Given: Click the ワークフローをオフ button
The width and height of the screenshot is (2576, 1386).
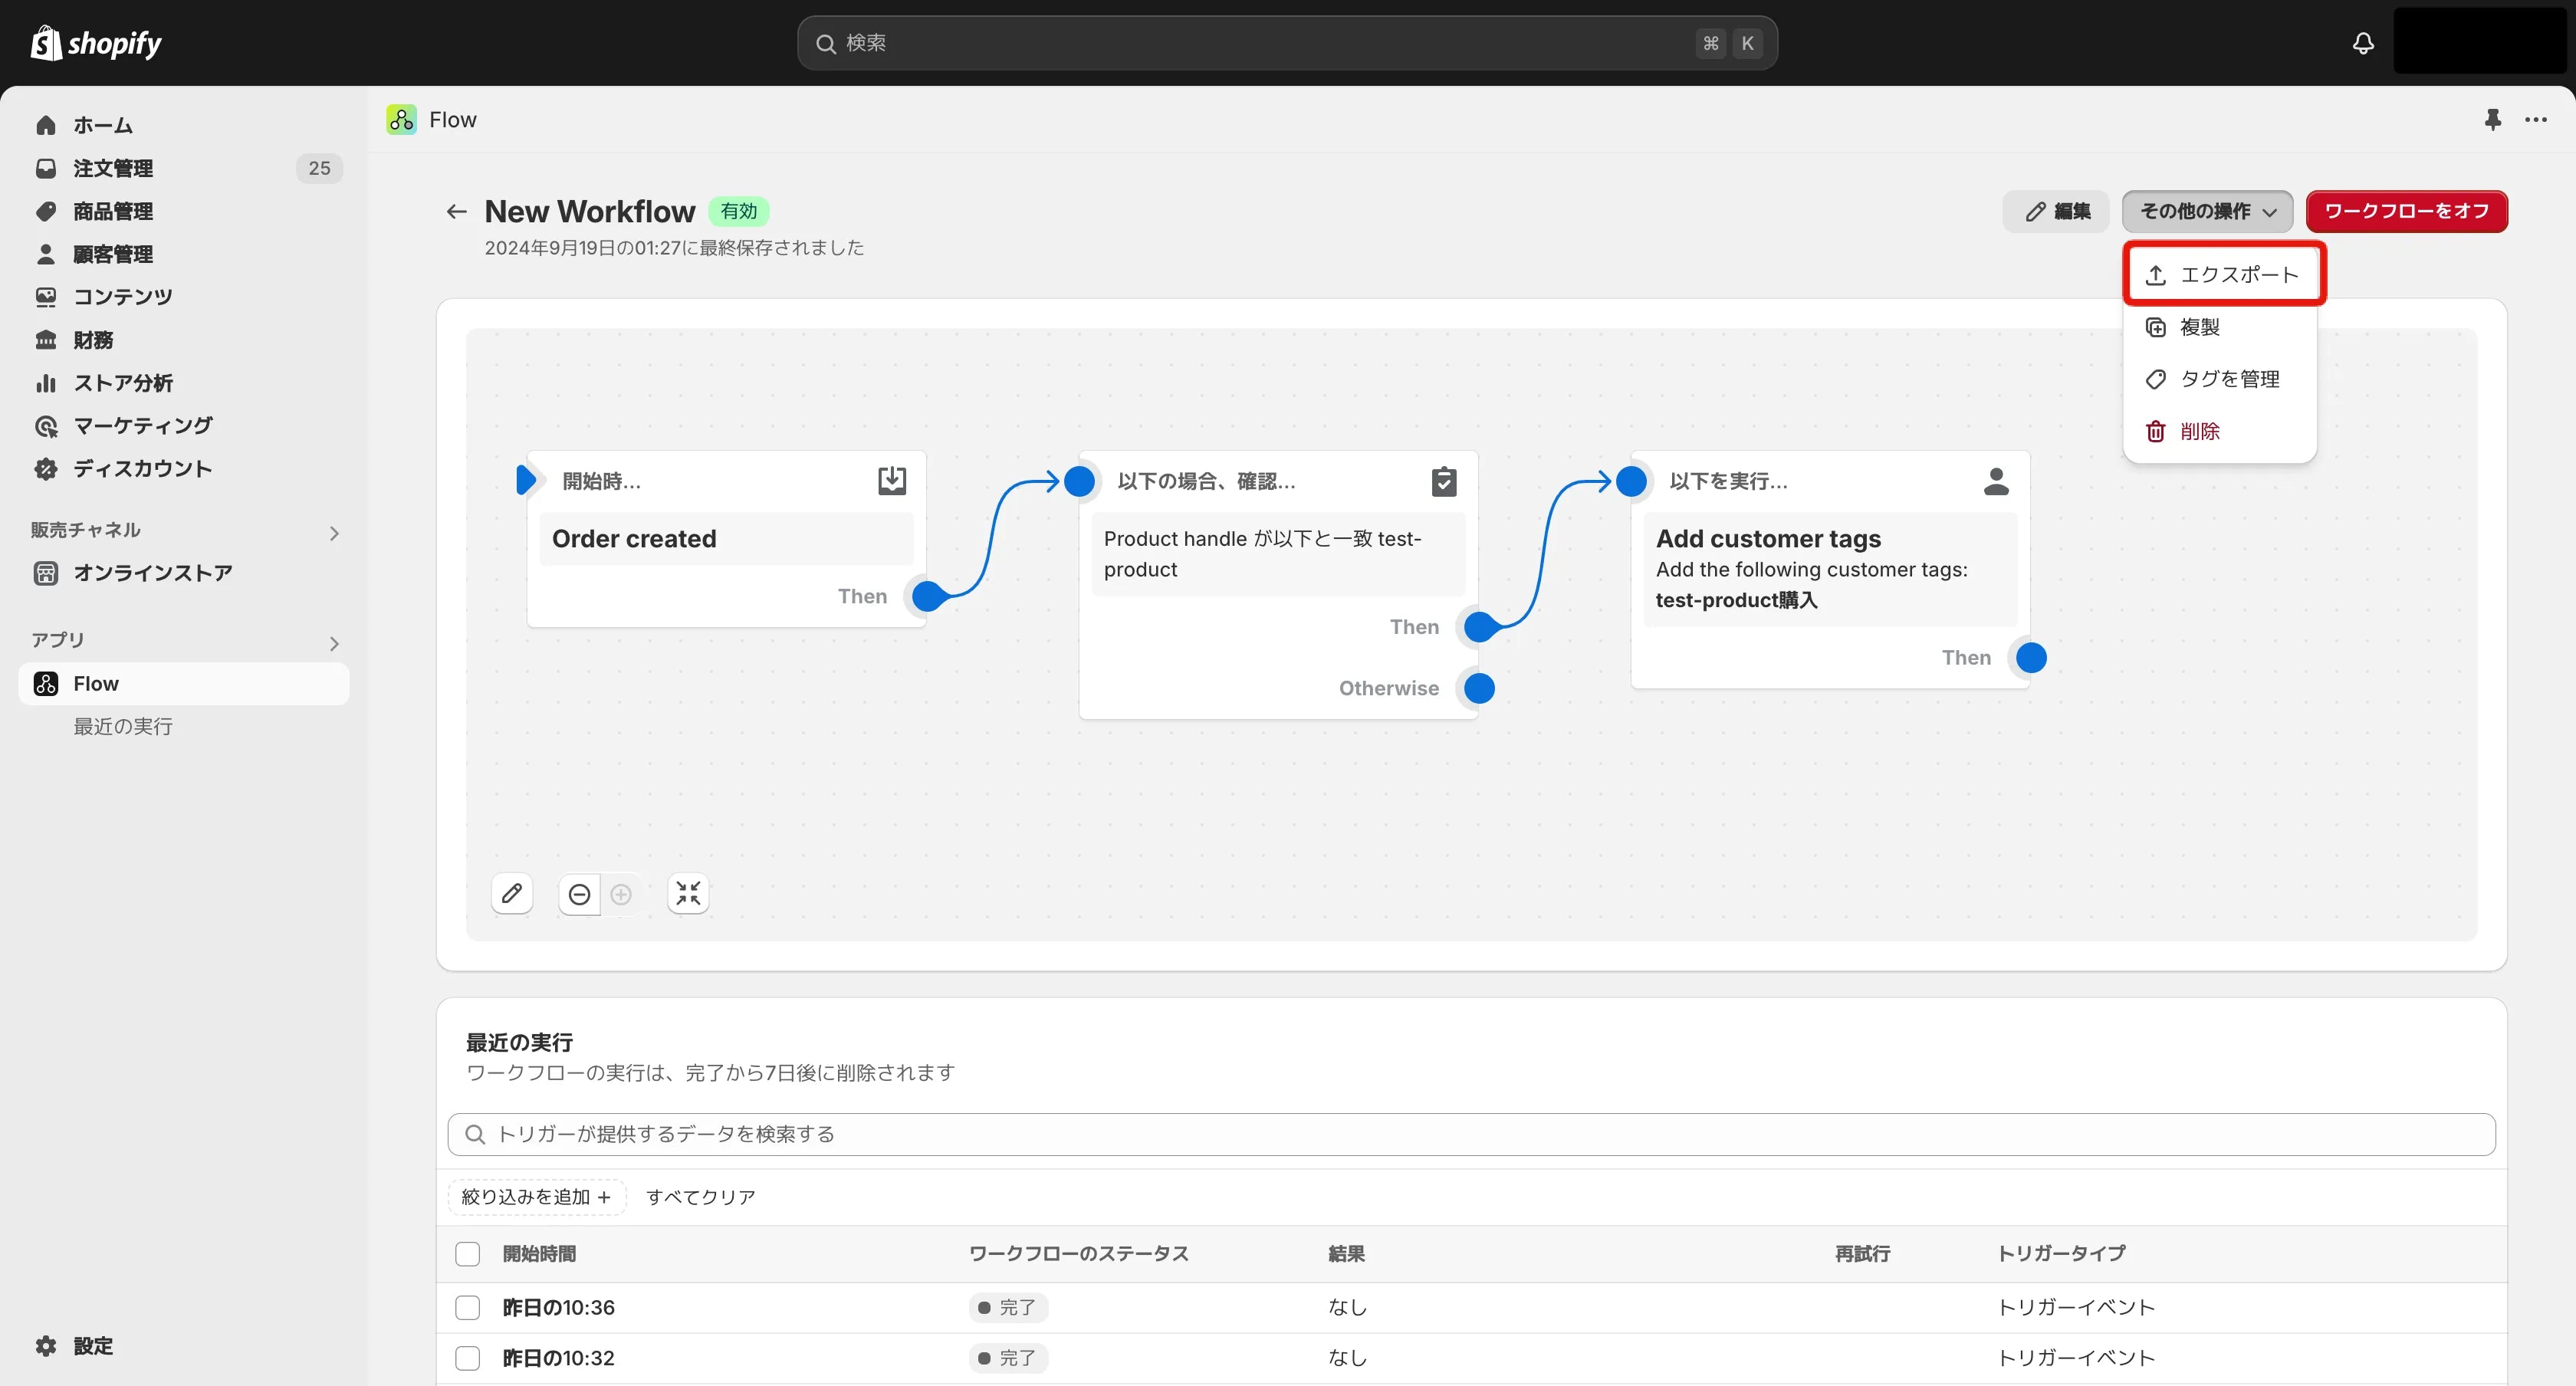Looking at the screenshot, I should [x=2406, y=211].
